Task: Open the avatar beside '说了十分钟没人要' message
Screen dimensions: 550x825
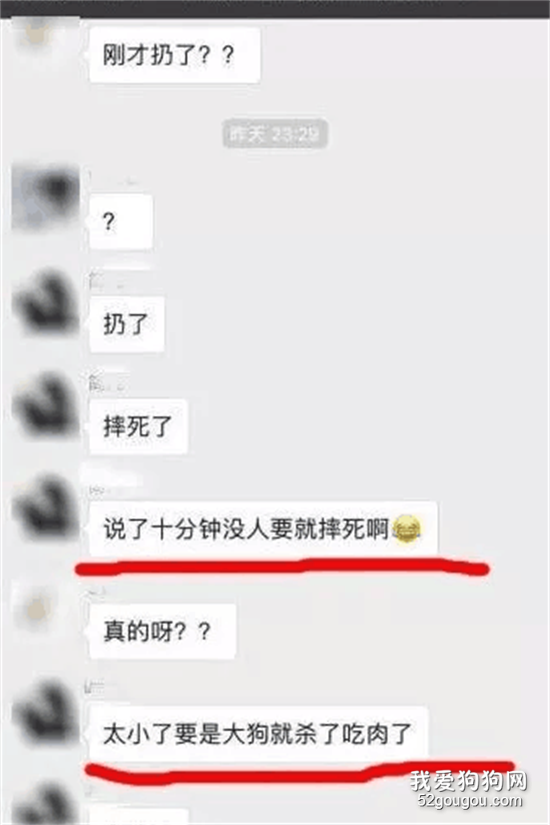Action: coord(46,506)
